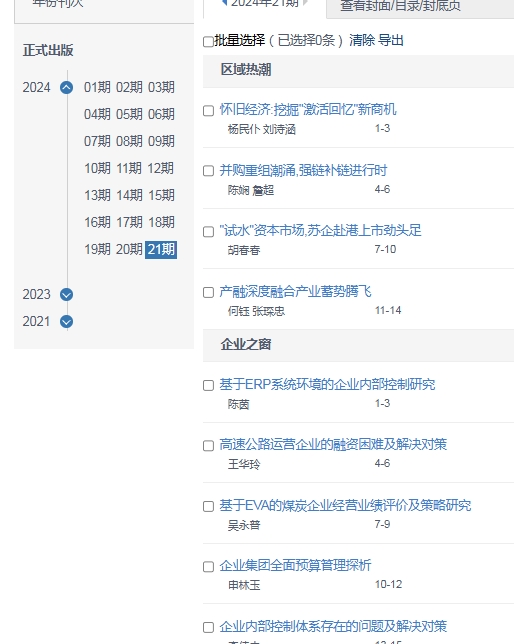Expand the 2021 year chevron icon

(67, 322)
